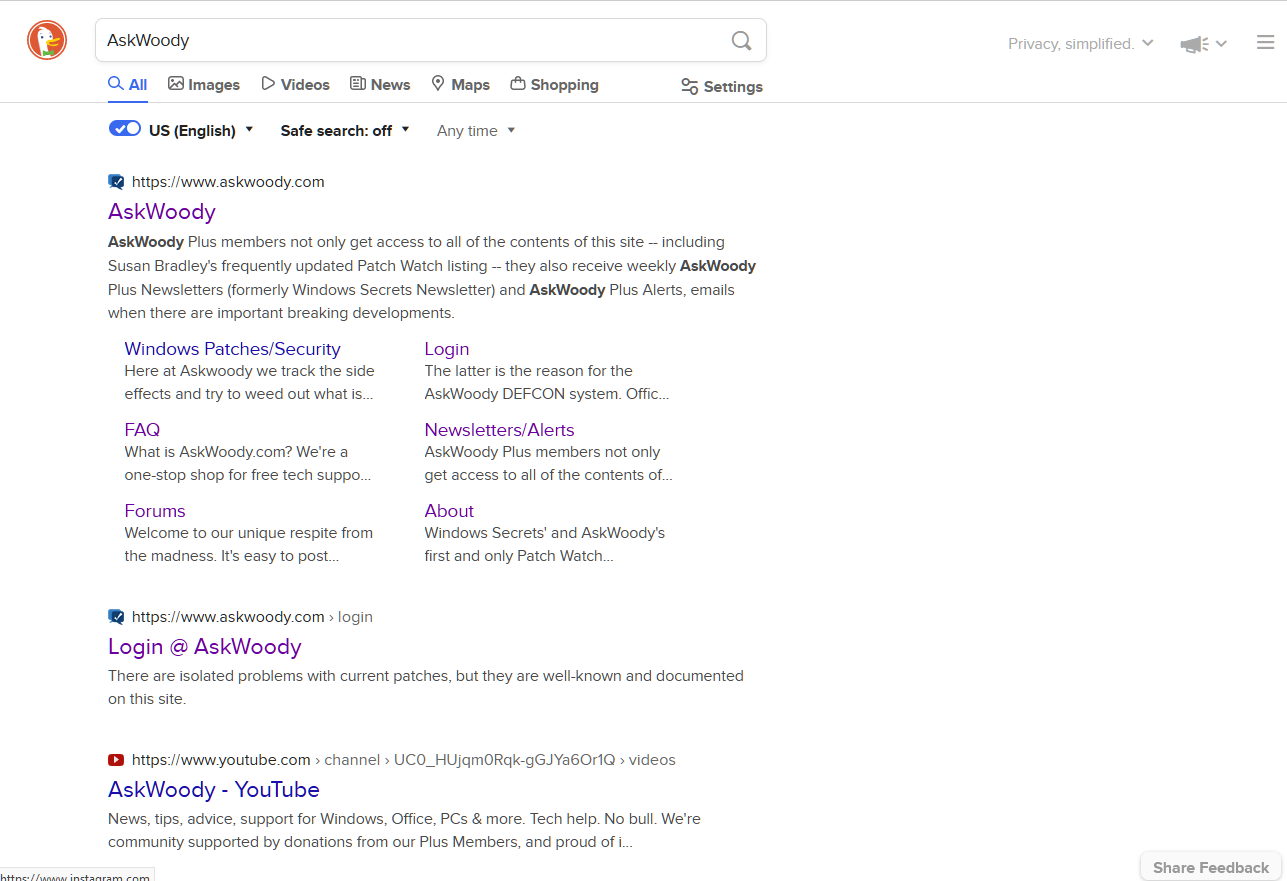Open the Forums sitelink

(x=155, y=511)
